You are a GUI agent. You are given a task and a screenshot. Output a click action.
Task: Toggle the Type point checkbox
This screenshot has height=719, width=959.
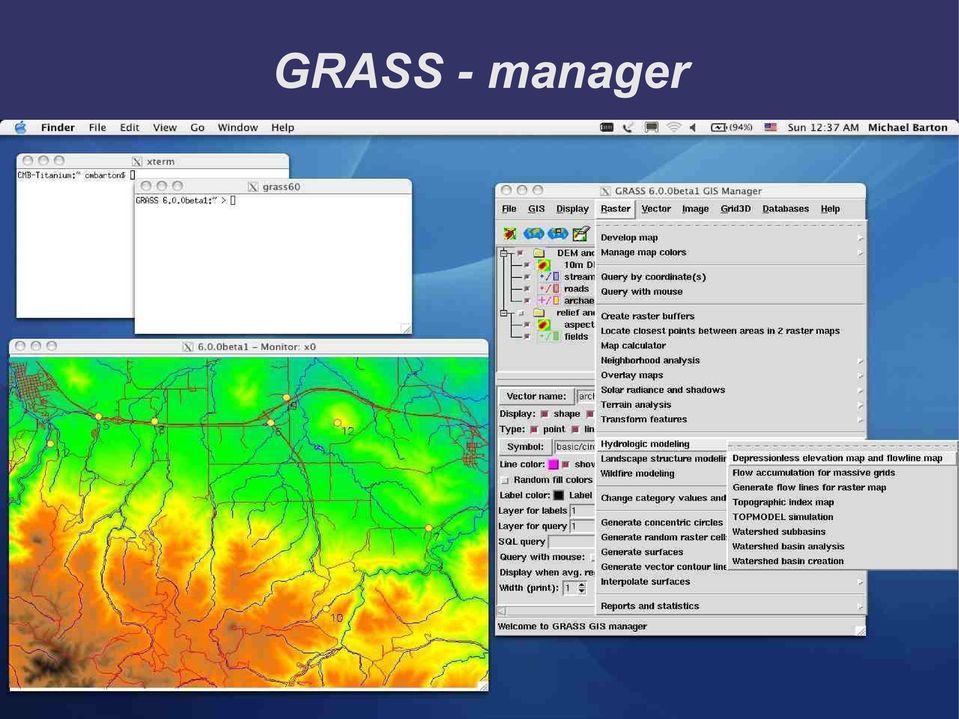pos(534,429)
